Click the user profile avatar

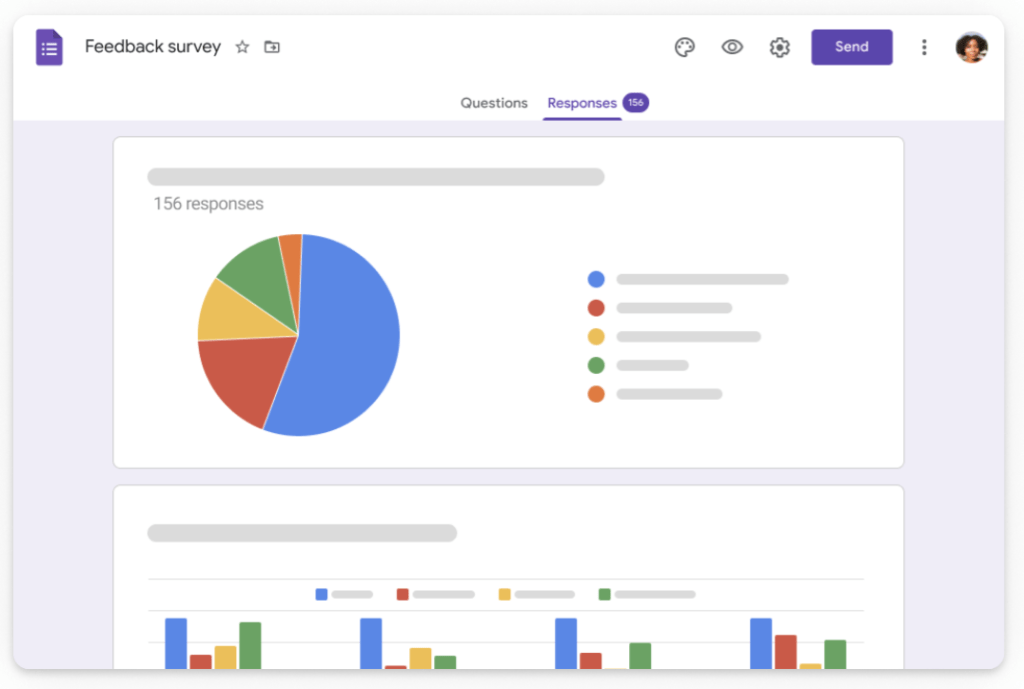(971, 47)
